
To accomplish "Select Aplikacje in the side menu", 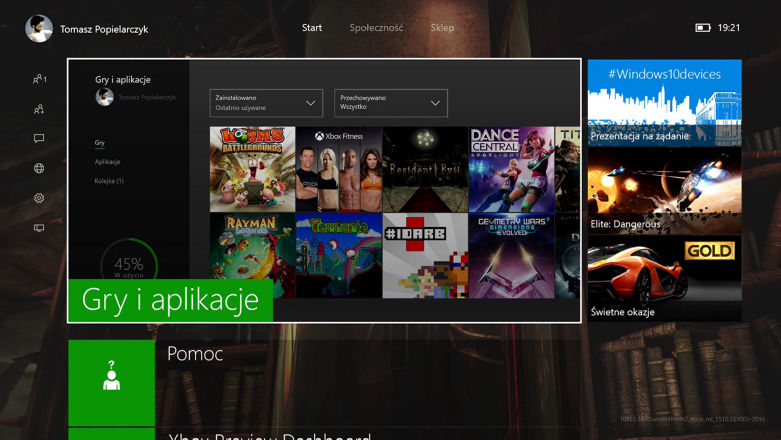I will (107, 161).
